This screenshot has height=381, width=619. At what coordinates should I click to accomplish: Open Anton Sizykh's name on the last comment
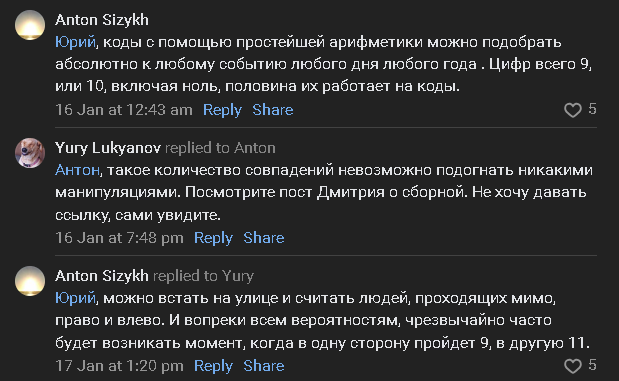(x=102, y=276)
